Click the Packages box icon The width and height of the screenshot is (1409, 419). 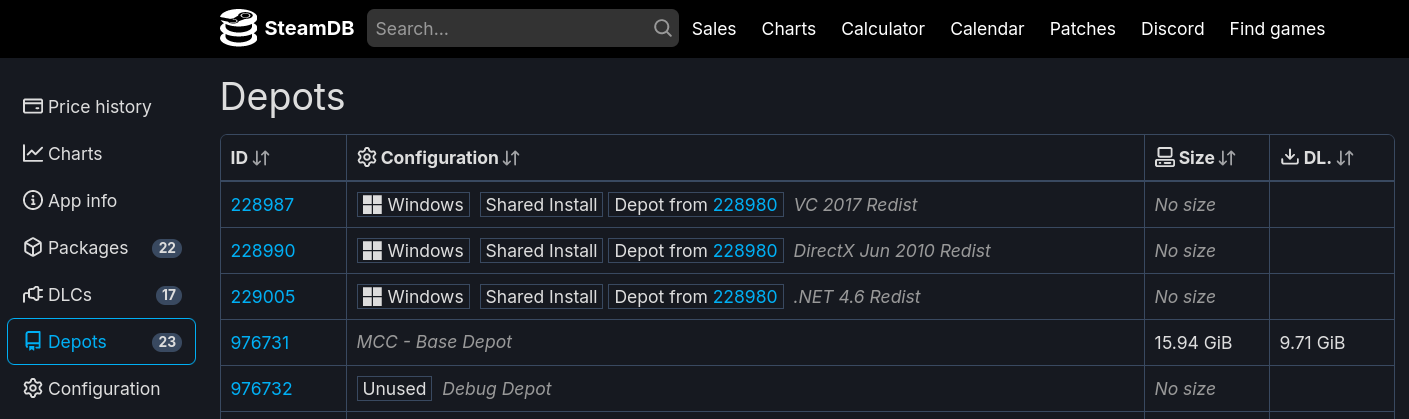pos(32,247)
